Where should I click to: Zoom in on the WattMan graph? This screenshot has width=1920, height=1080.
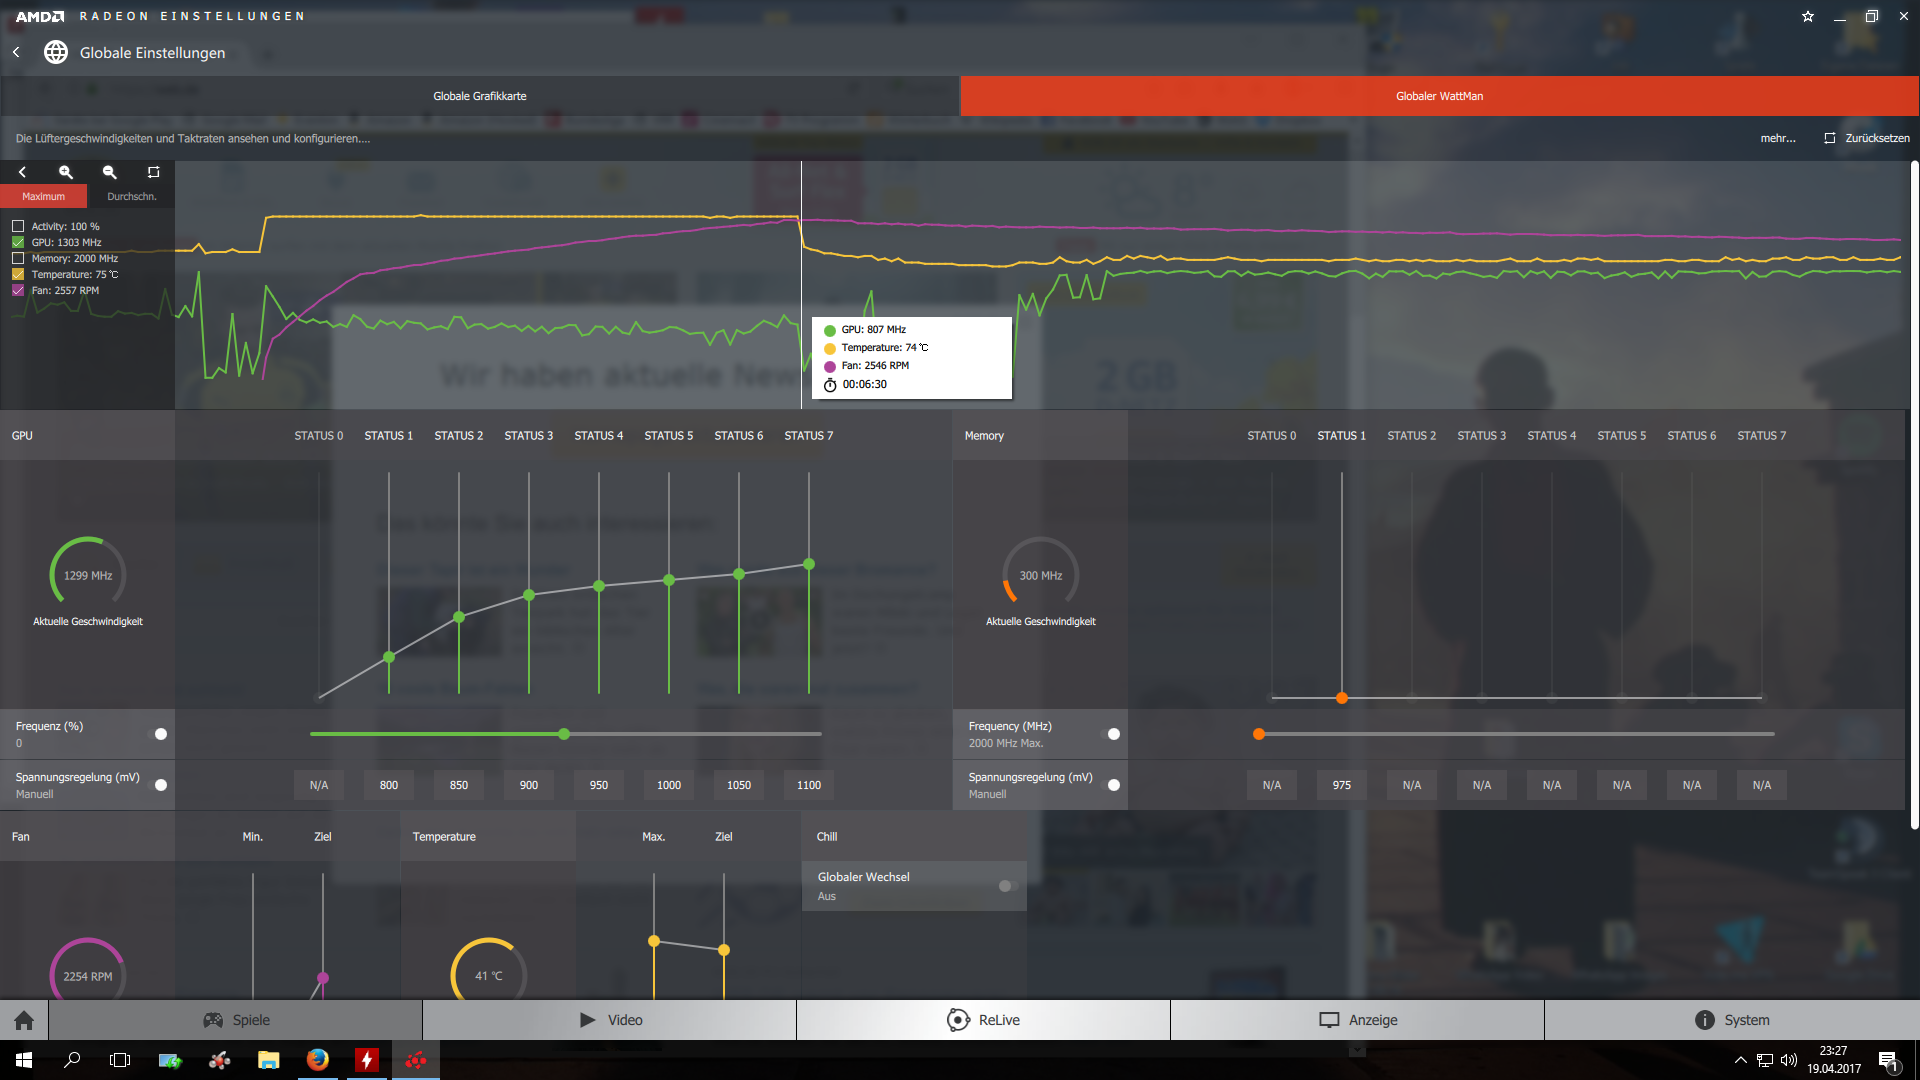pos(66,172)
